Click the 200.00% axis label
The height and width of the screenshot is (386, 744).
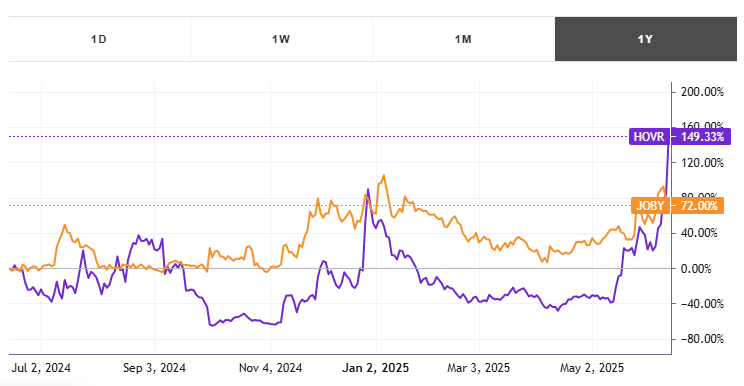(x=703, y=92)
